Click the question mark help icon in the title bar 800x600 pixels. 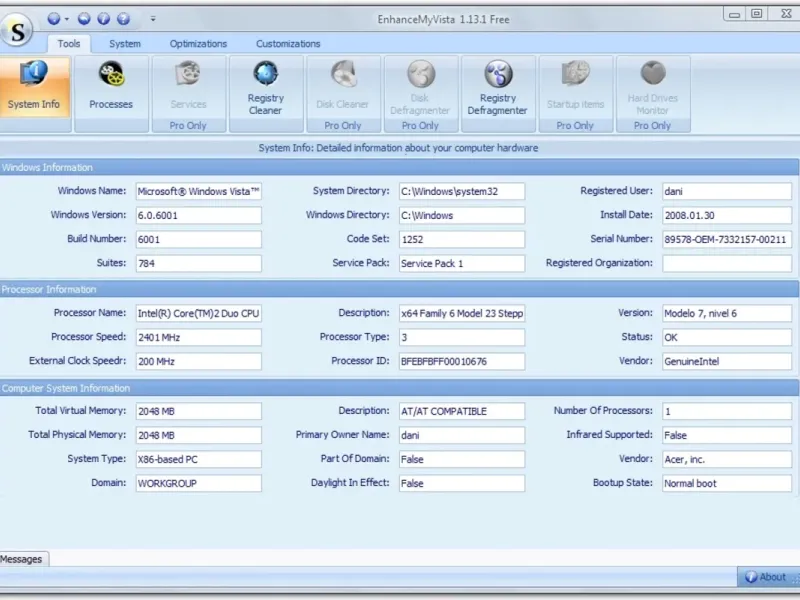click(x=123, y=18)
